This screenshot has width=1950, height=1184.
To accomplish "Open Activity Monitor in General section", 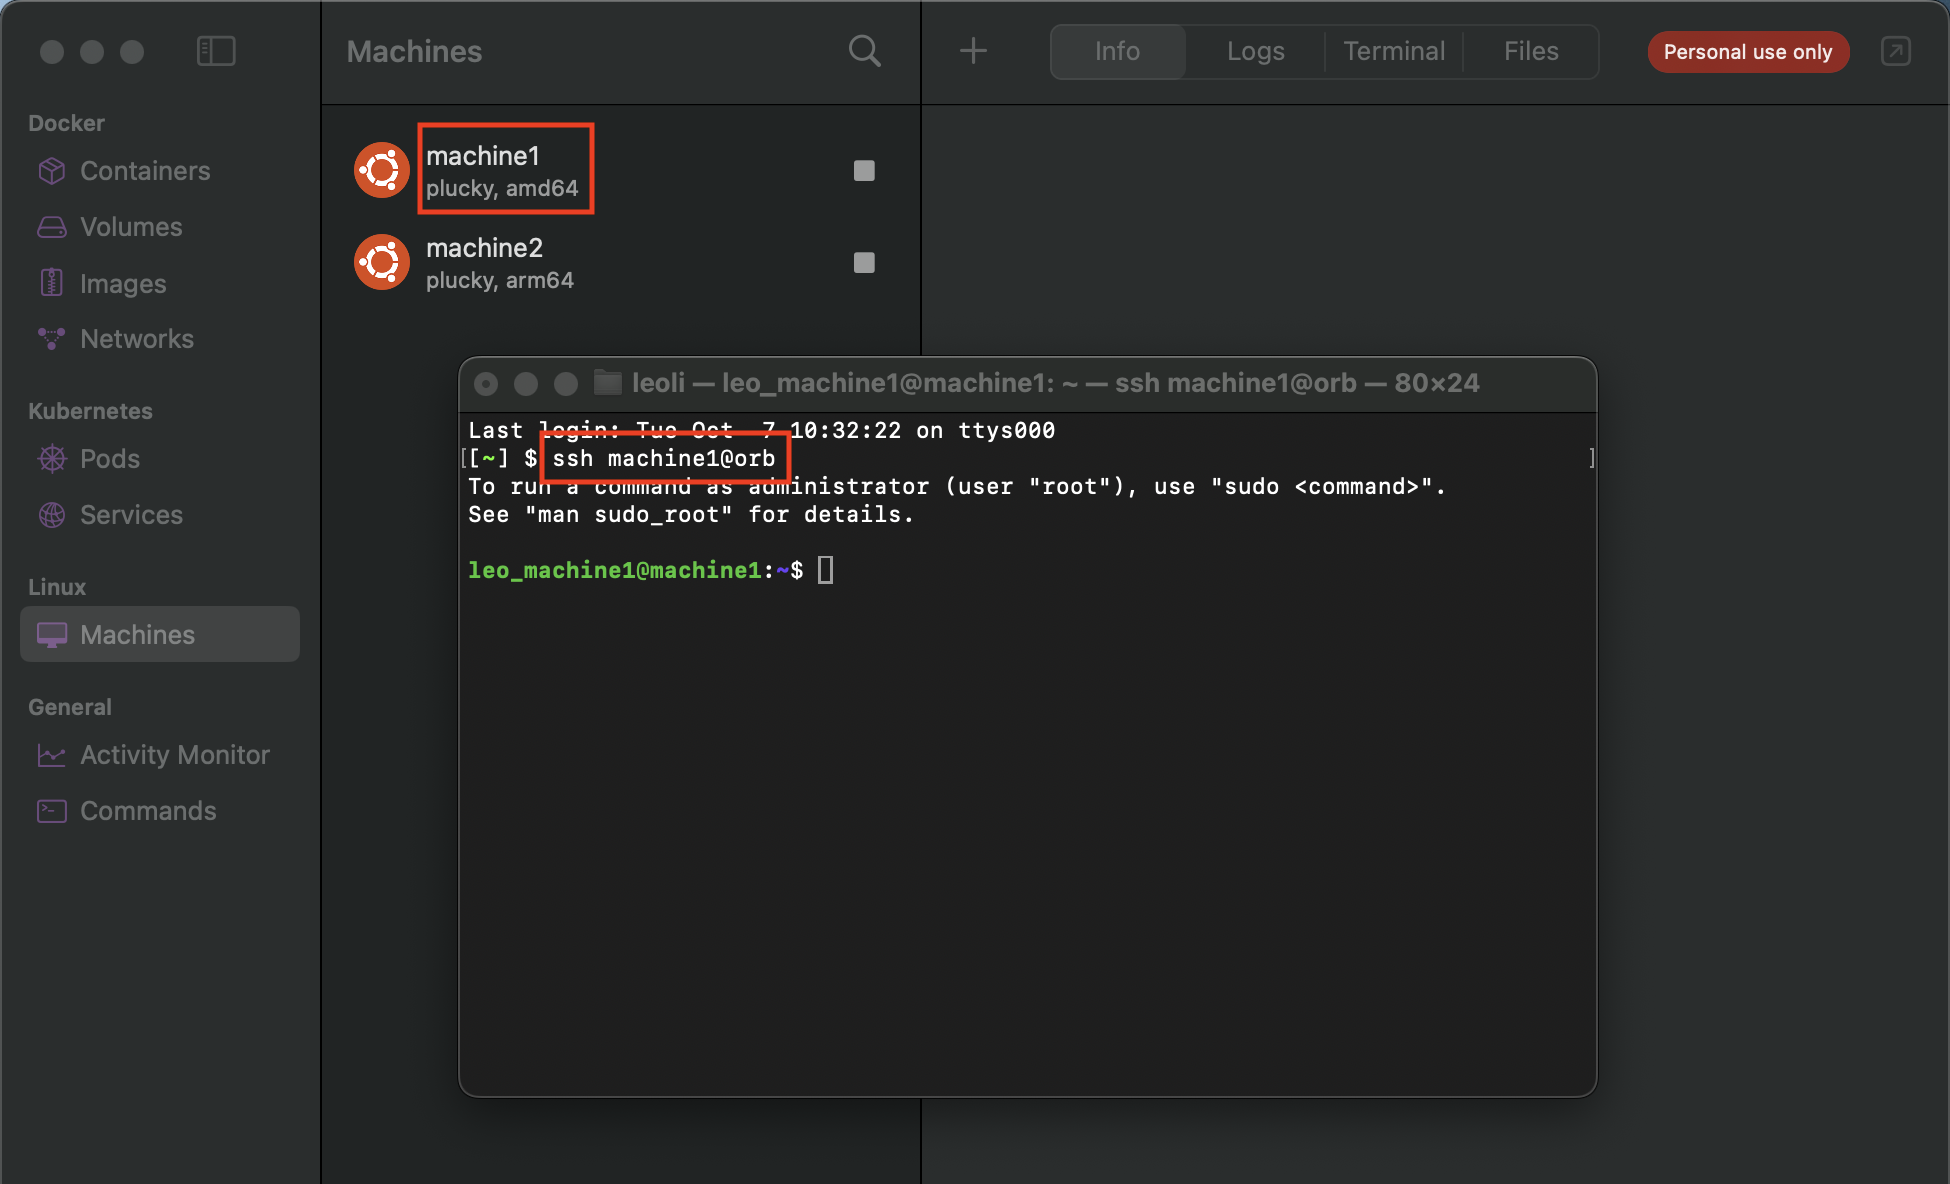I will (175, 755).
